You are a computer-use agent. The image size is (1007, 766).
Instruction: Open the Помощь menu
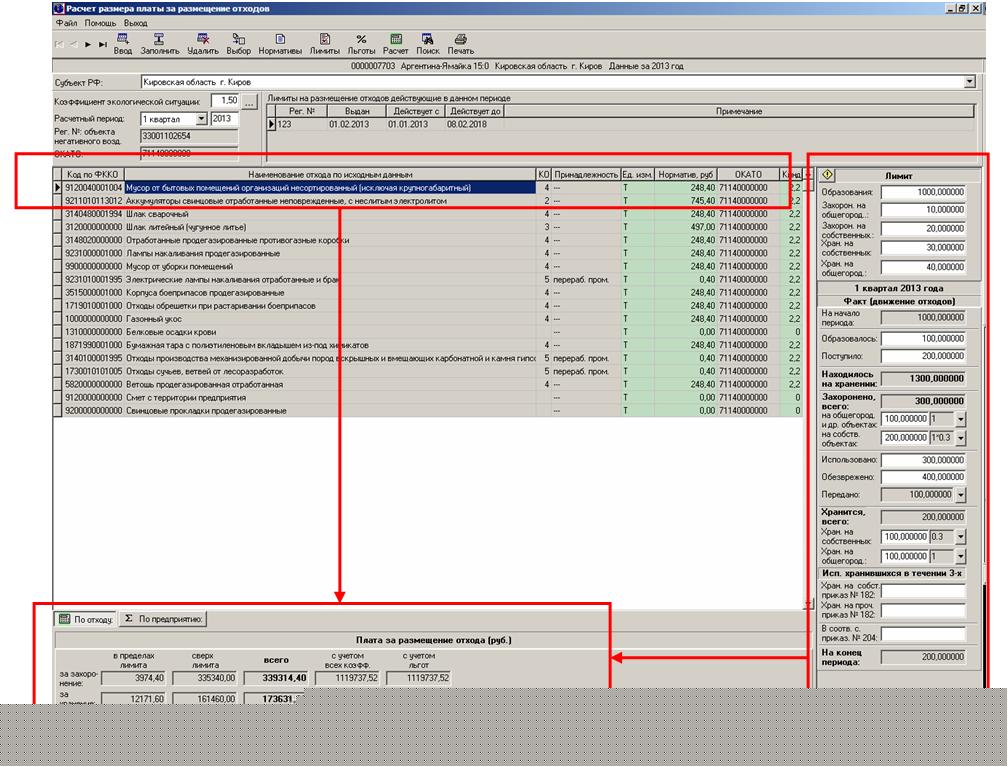[x=100, y=22]
